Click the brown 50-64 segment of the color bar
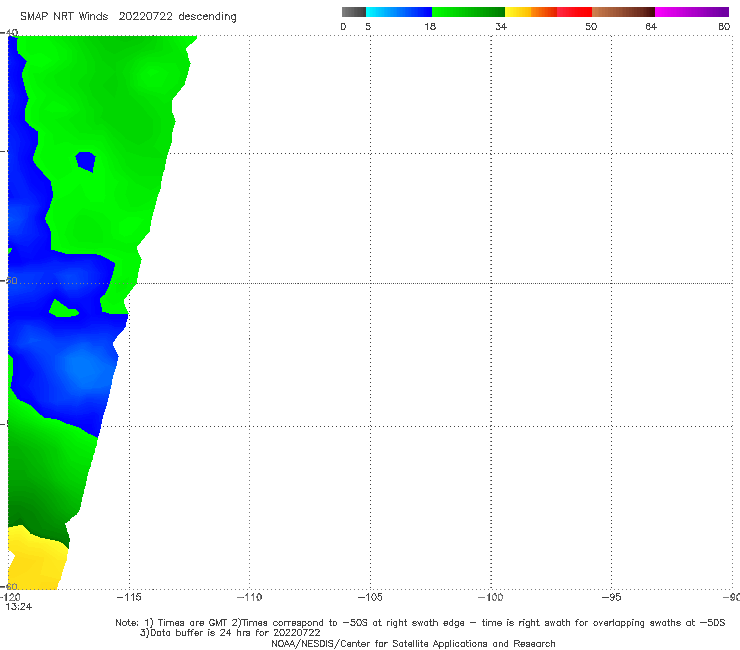The image size is (740, 650). pyautogui.click(x=623, y=12)
